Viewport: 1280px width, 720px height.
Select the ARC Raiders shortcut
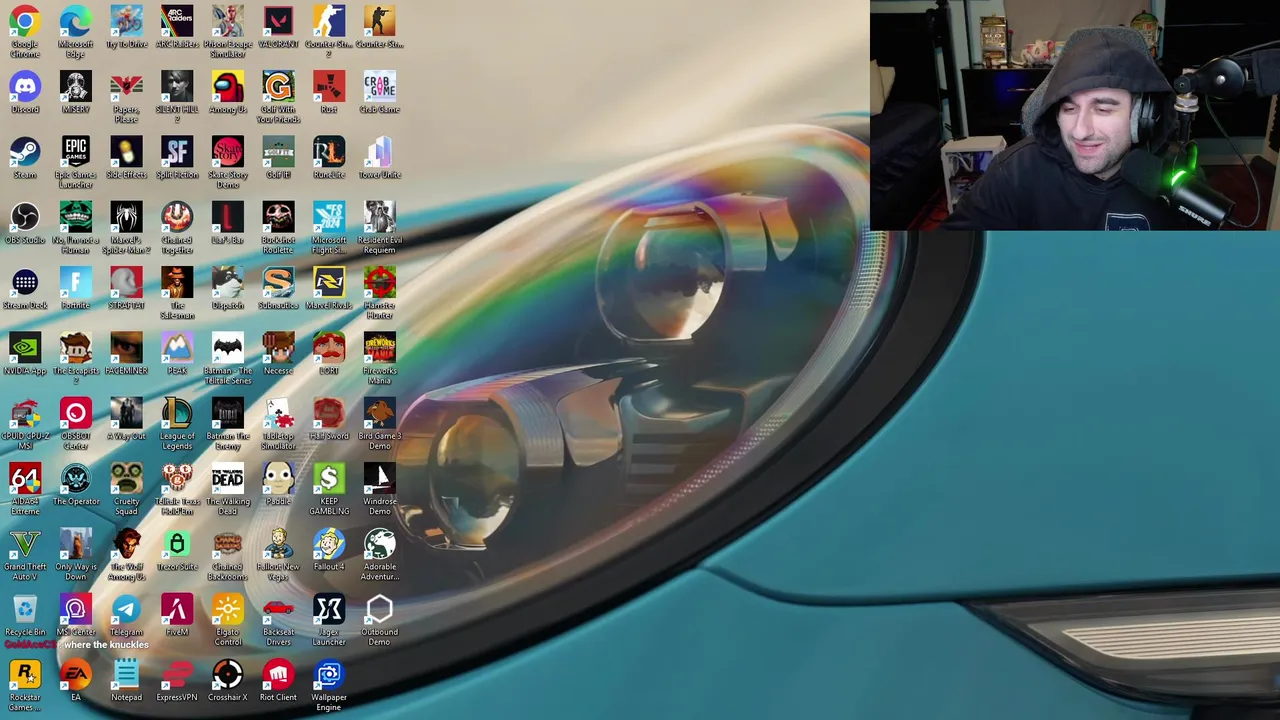[177, 22]
